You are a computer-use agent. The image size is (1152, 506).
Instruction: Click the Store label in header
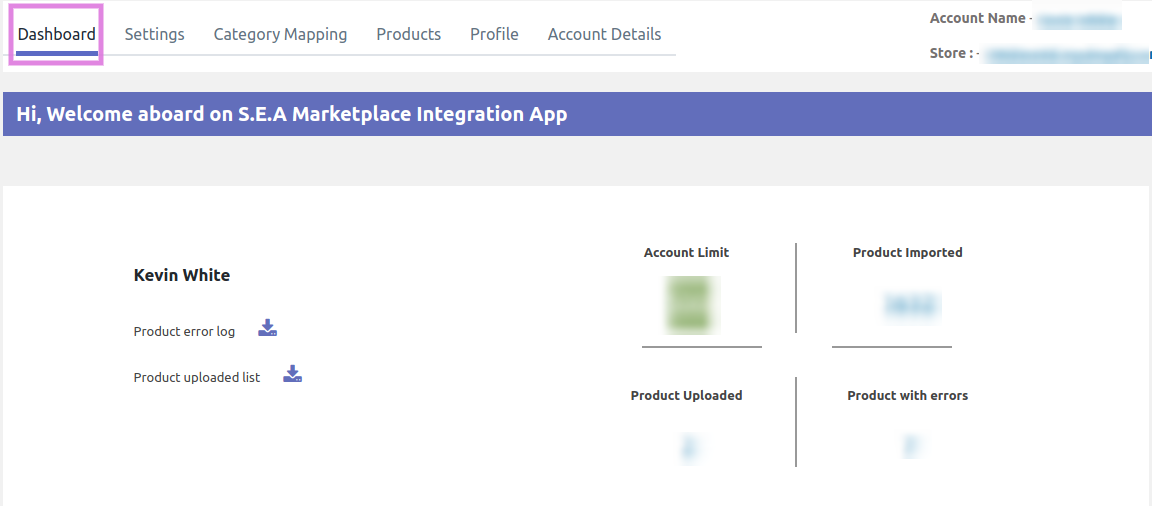(x=951, y=54)
